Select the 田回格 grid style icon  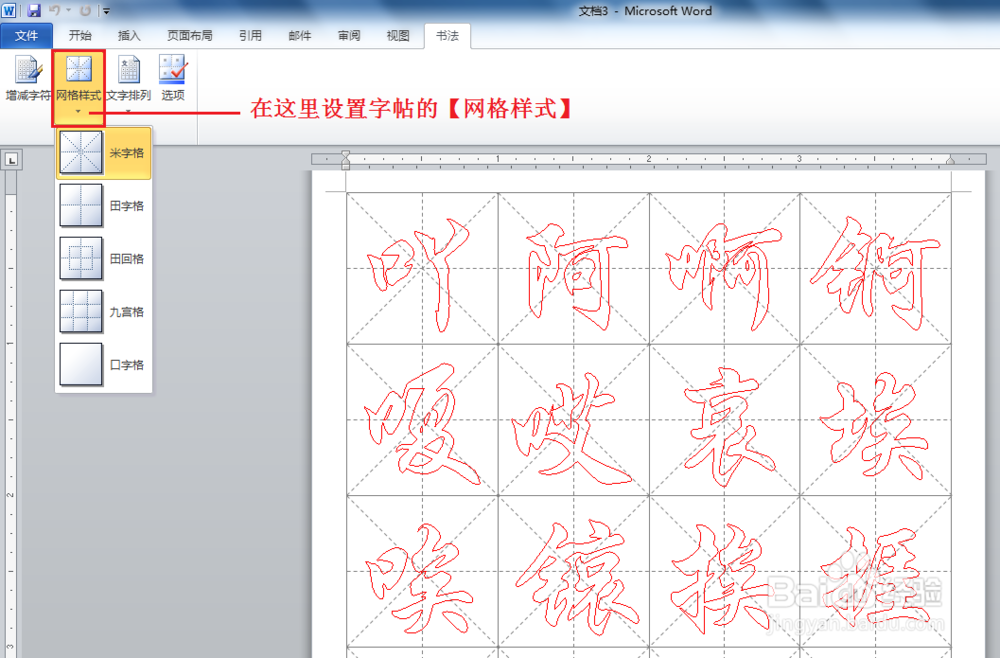coord(81,258)
